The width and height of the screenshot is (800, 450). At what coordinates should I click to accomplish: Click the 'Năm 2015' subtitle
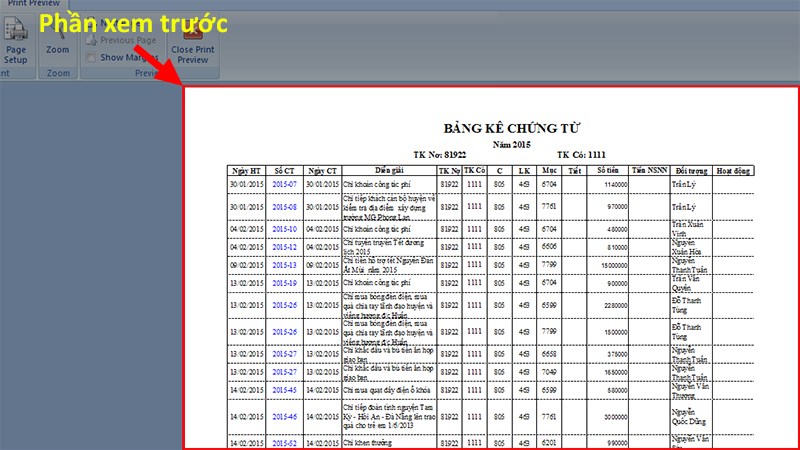(511, 145)
